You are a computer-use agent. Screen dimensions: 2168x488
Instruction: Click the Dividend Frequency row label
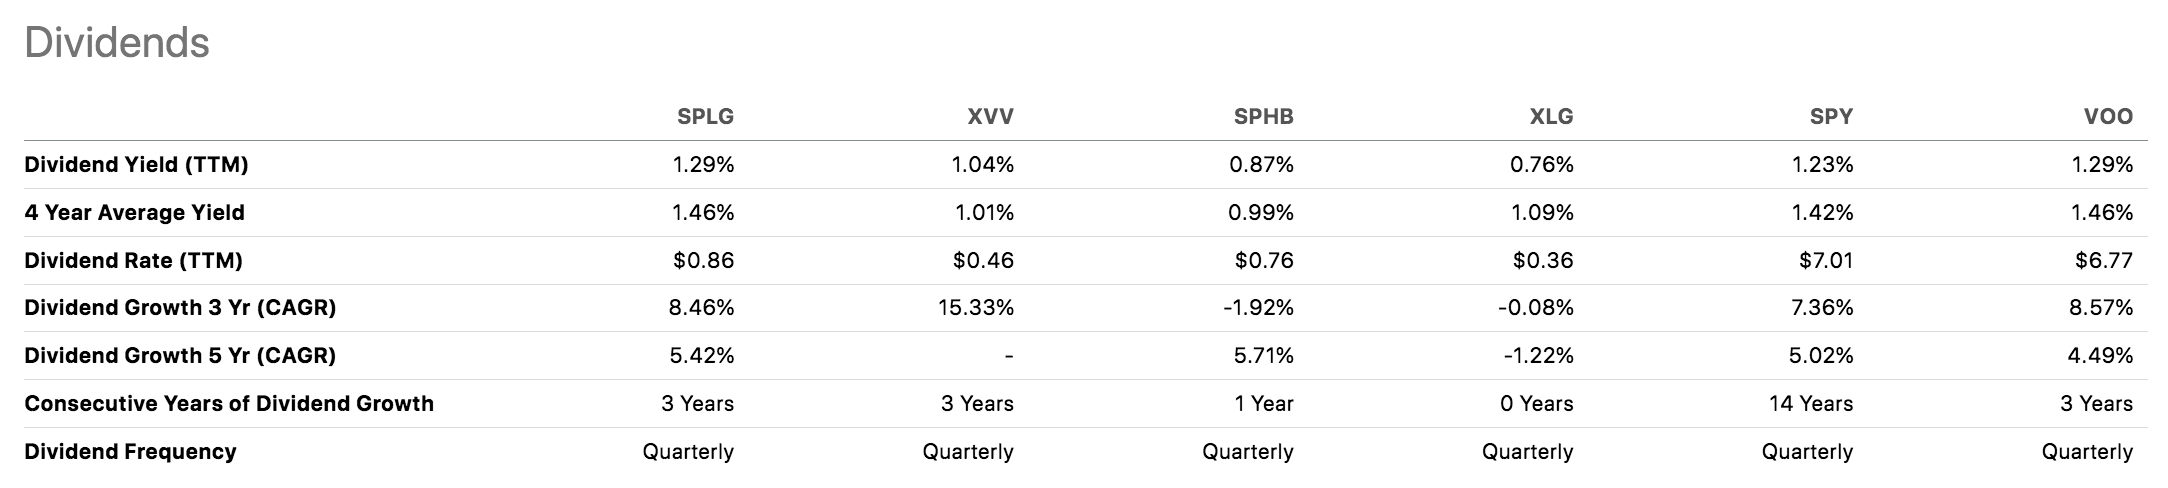pos(130,452)
